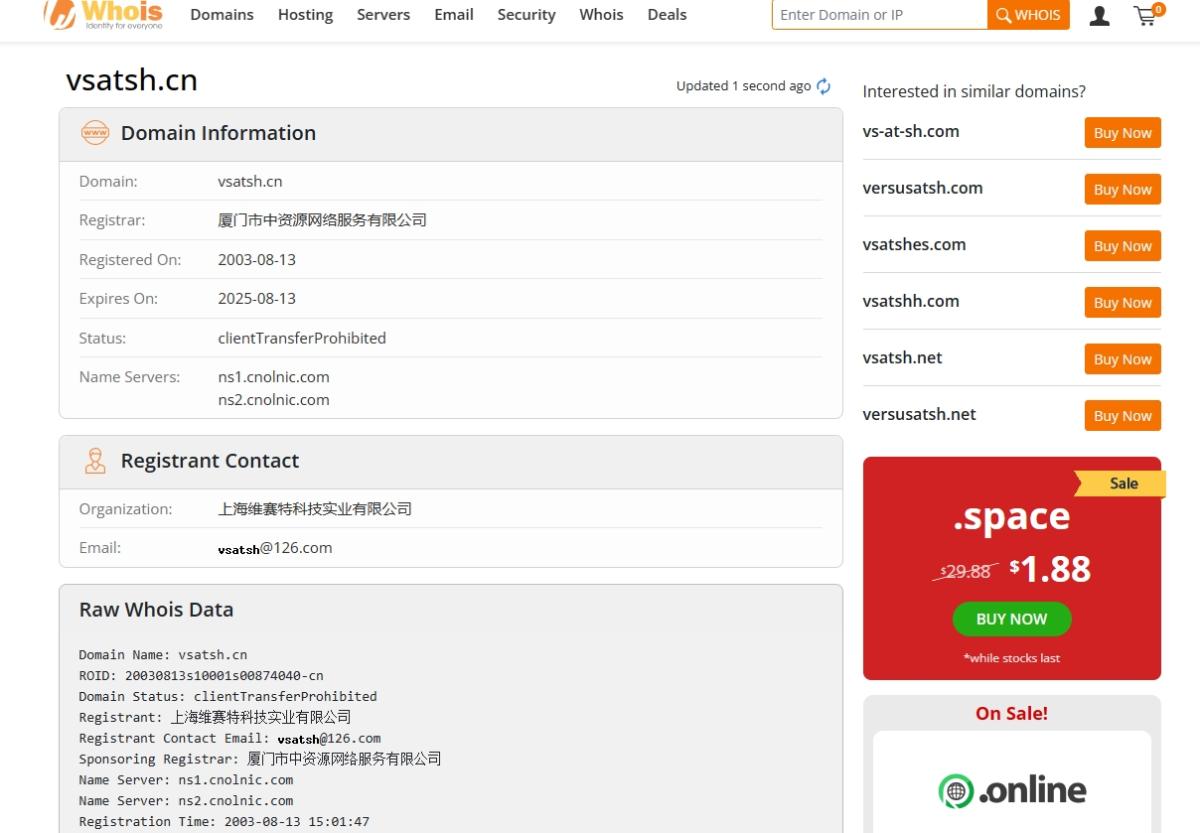Click the shopping cart icon

pos(1145,15)
